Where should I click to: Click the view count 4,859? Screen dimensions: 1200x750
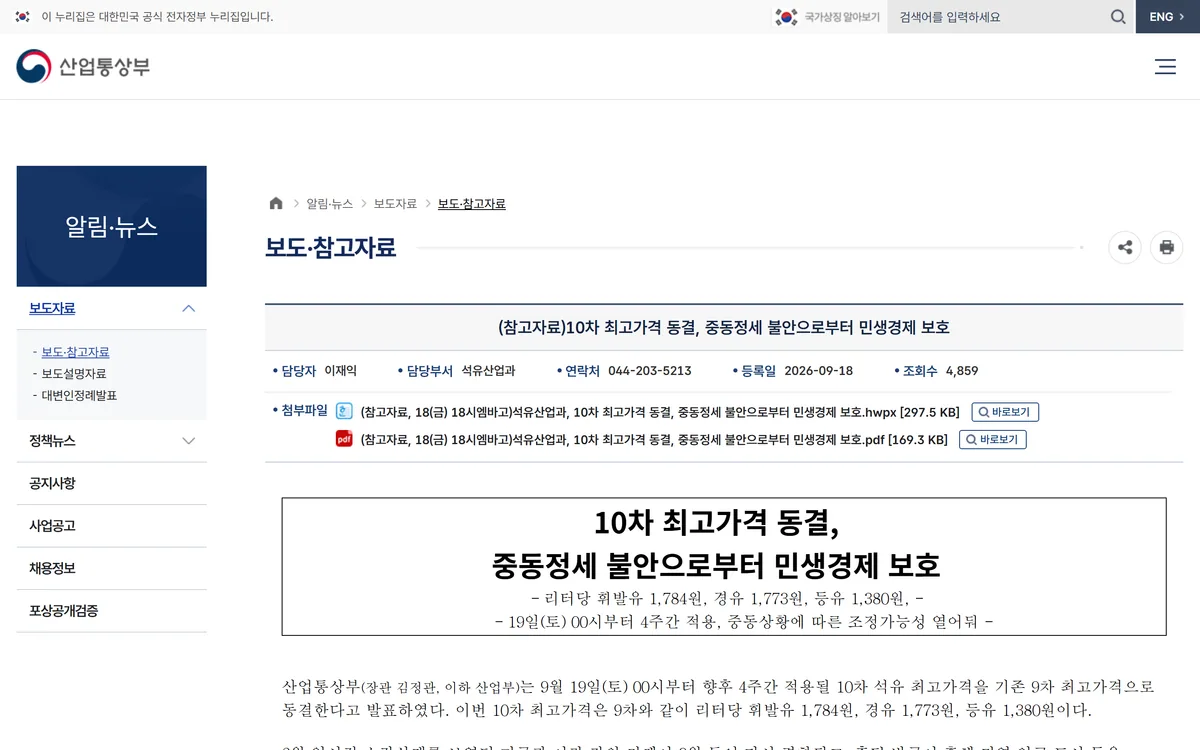click(x=962, y=371)
